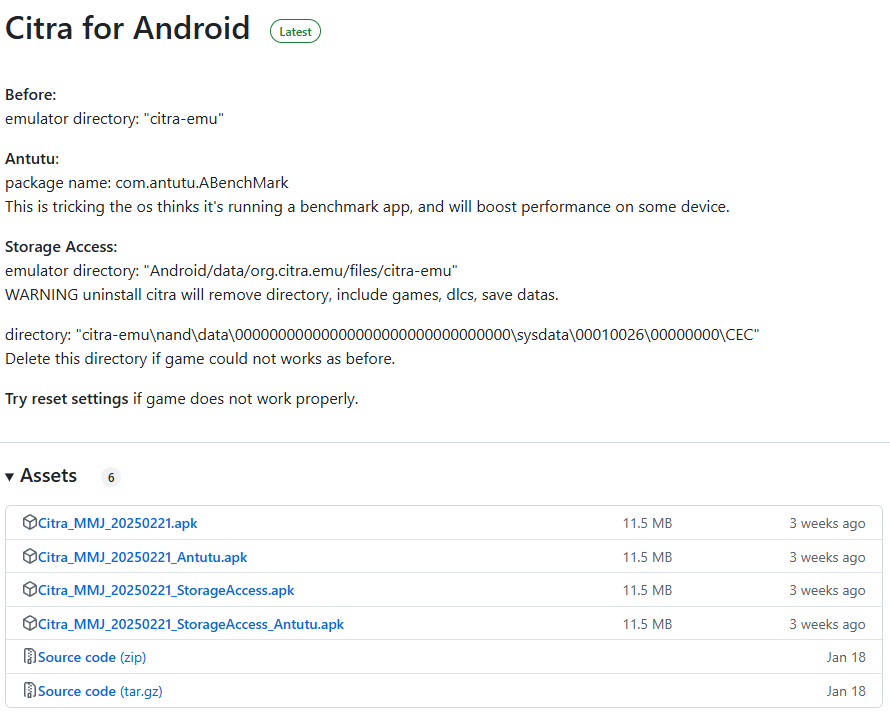890x715 pixels.
Task: Click the 11.5 MB size of StorageAccess_Antutu.apk row
Action: point(647,624)
